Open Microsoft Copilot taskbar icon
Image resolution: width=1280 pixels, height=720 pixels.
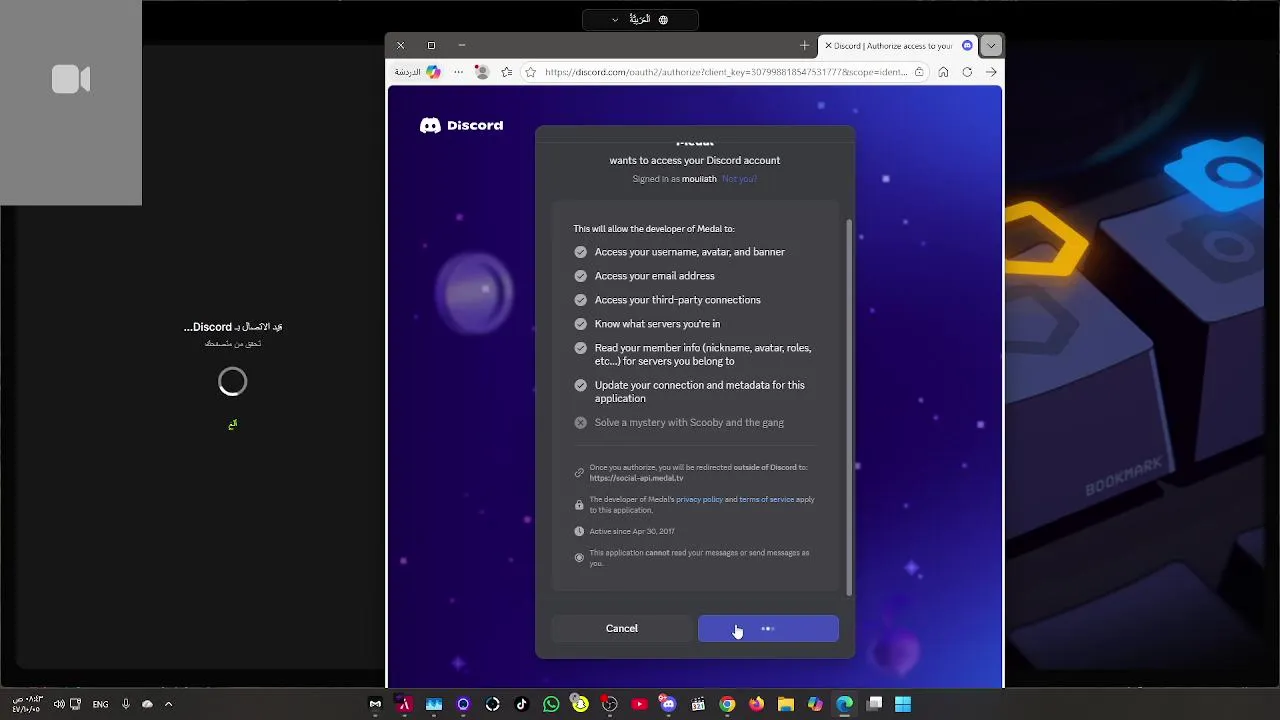pos(815,704)
